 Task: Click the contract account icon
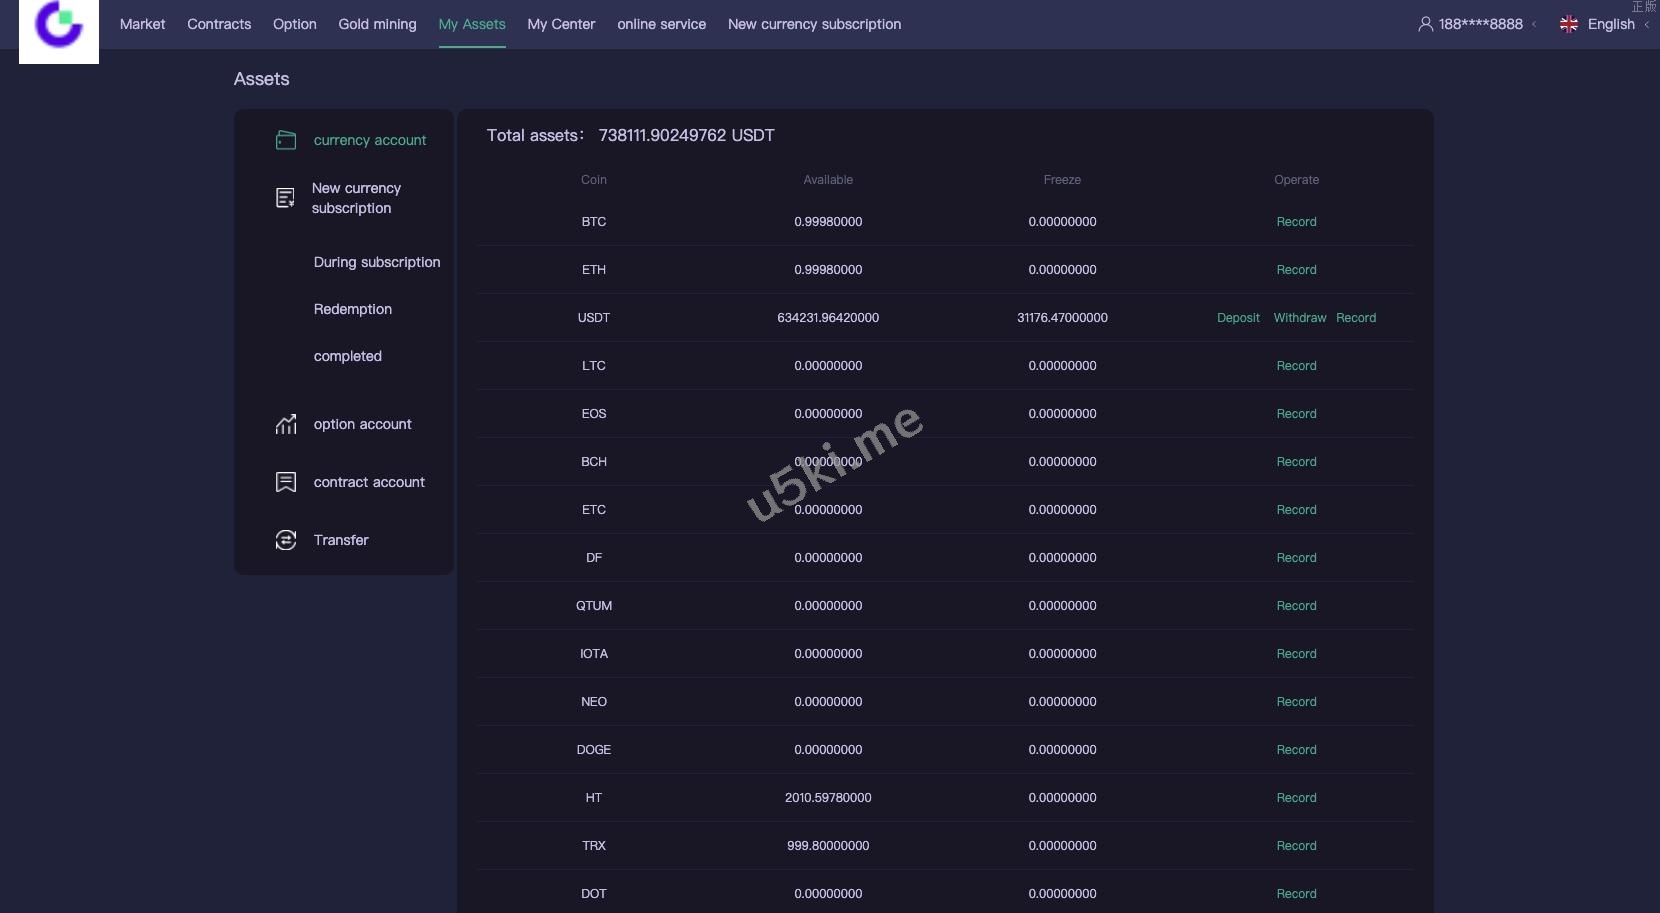(x=286, y=482)
